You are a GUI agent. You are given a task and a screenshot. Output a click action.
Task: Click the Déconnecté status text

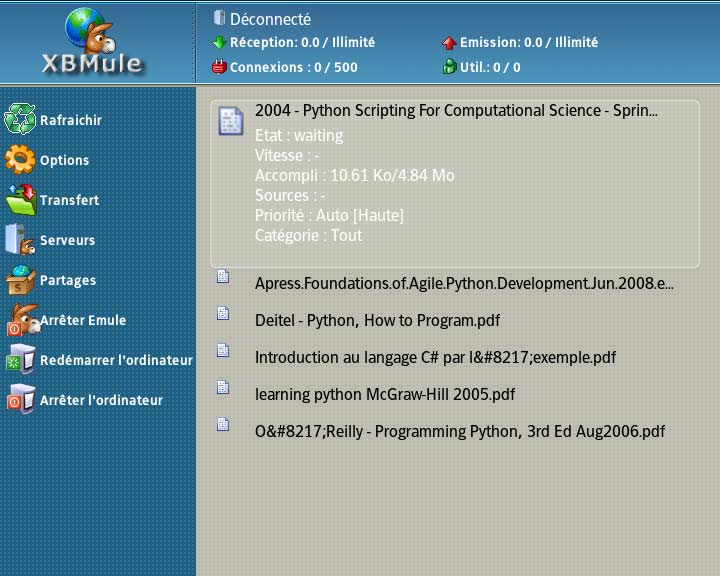click(270, 19)
